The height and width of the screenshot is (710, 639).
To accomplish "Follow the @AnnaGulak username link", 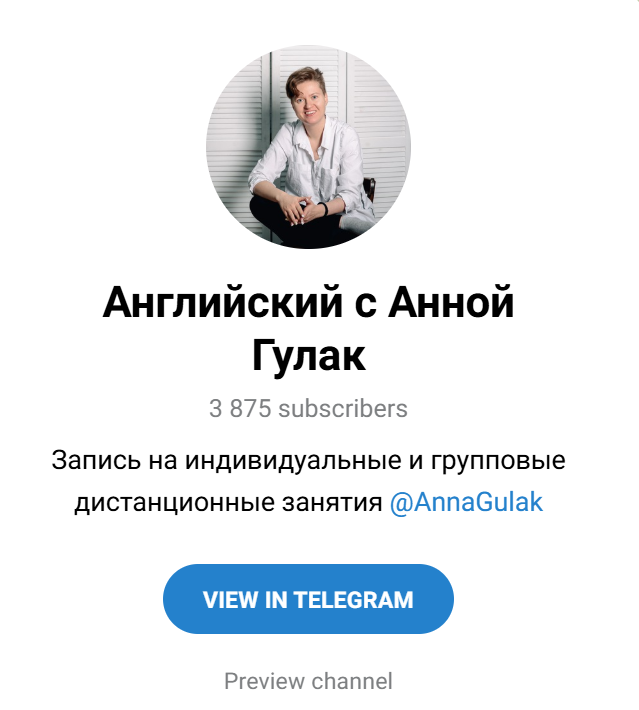I will pos(466,502).
